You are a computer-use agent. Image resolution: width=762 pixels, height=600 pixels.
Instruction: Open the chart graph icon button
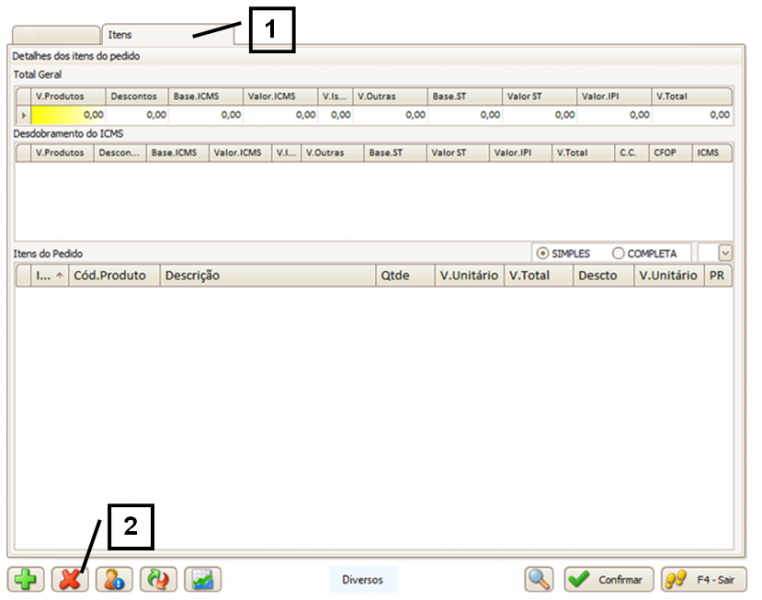pyautogui.click(x=202, y=579)
